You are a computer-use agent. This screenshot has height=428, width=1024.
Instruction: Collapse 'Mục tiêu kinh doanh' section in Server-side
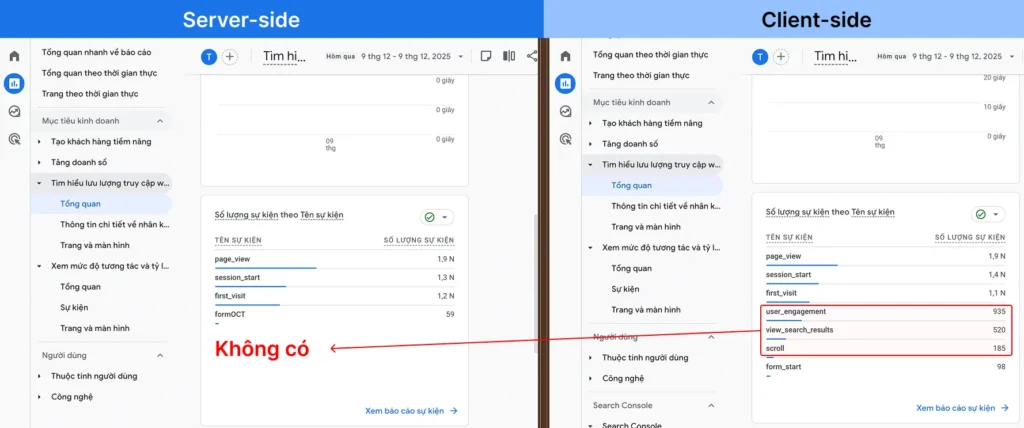click(x=160, y=121)
